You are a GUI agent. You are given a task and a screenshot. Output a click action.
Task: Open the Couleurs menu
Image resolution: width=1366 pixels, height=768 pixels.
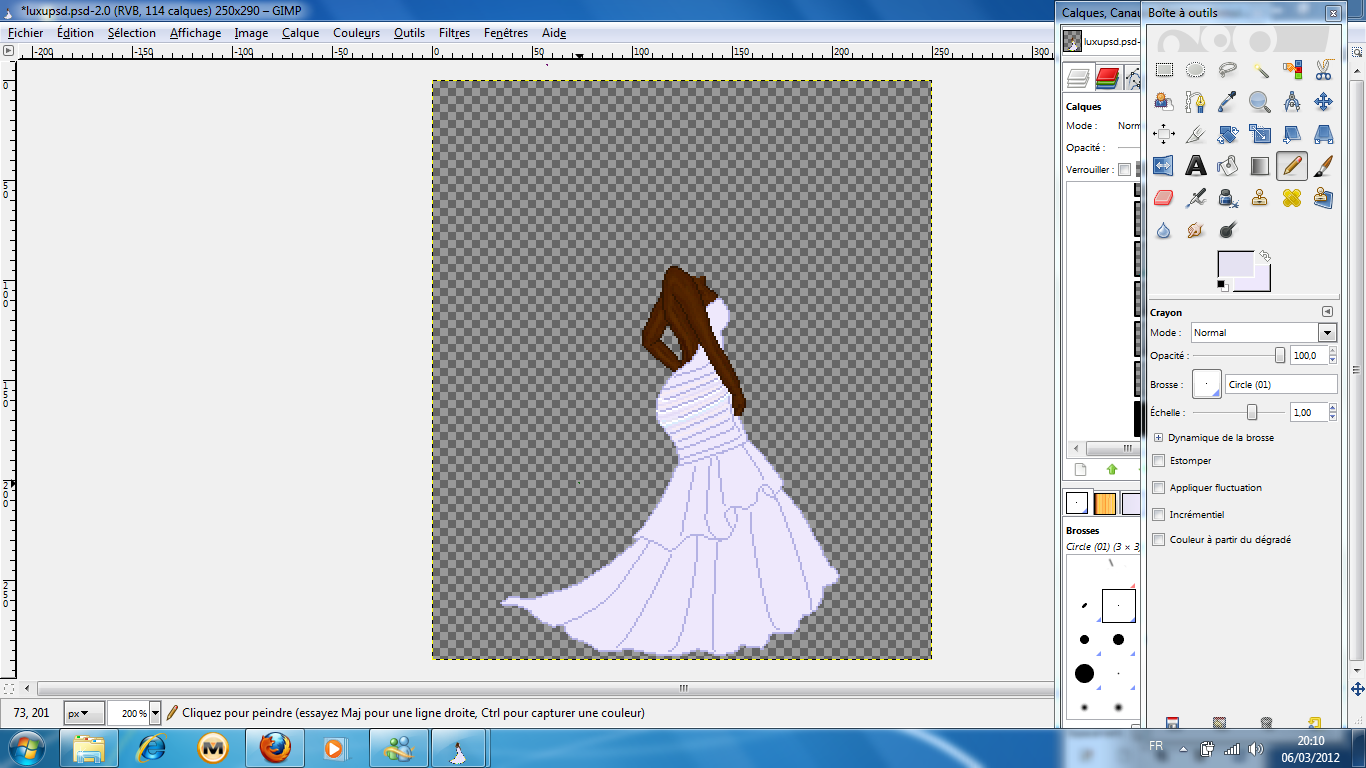tap(356, 33)
